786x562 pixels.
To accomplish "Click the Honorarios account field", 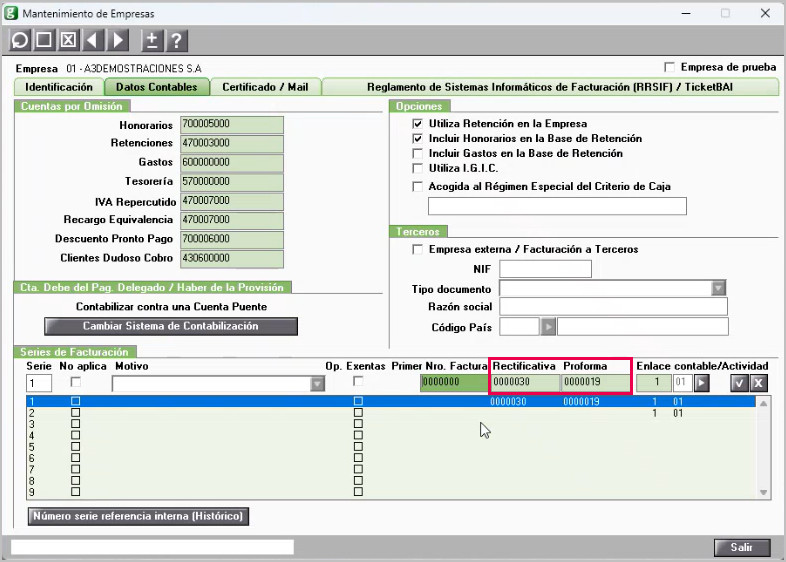I will point(232,125).
